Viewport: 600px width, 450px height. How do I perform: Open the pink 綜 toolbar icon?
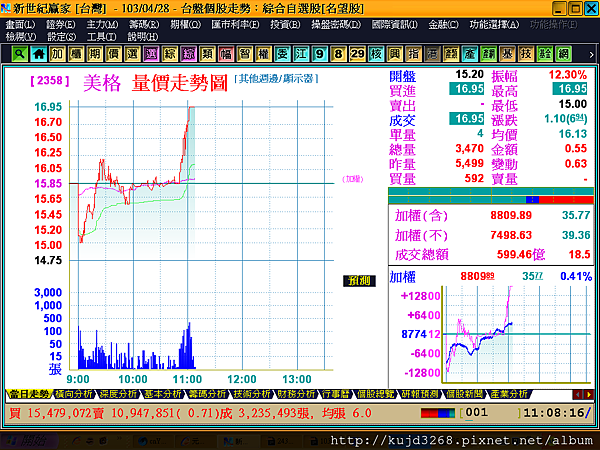click(x=188, y=54)
